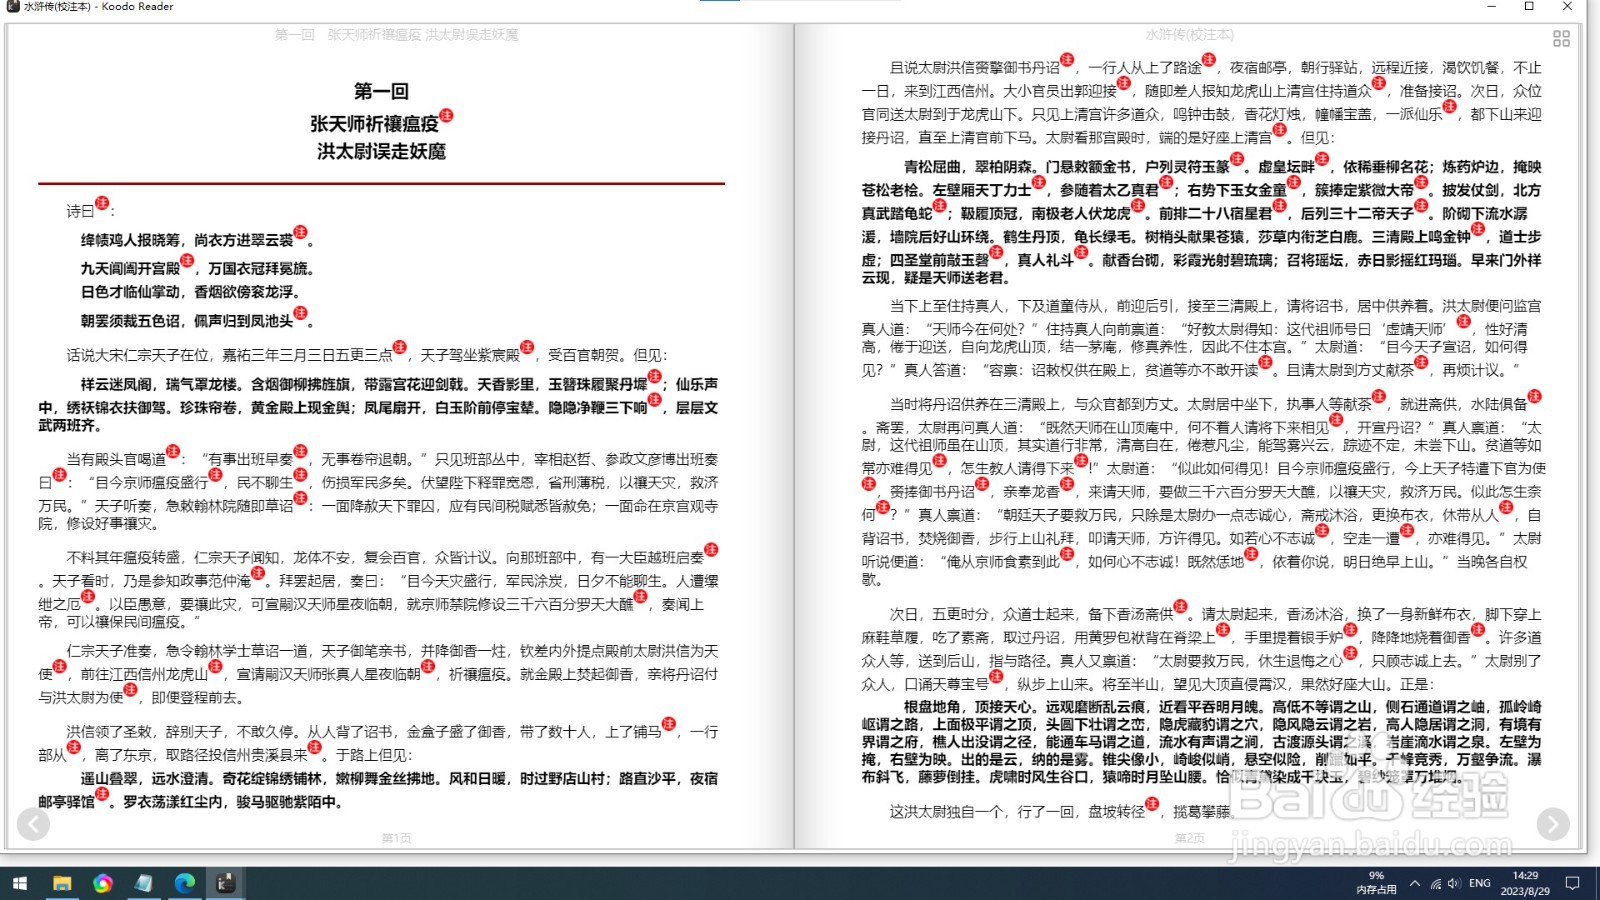The height and width of the screenshot is (900, 1600).
Task: Click the 内存占用 memory usage indicator
Action: (x=1374, y=884)
